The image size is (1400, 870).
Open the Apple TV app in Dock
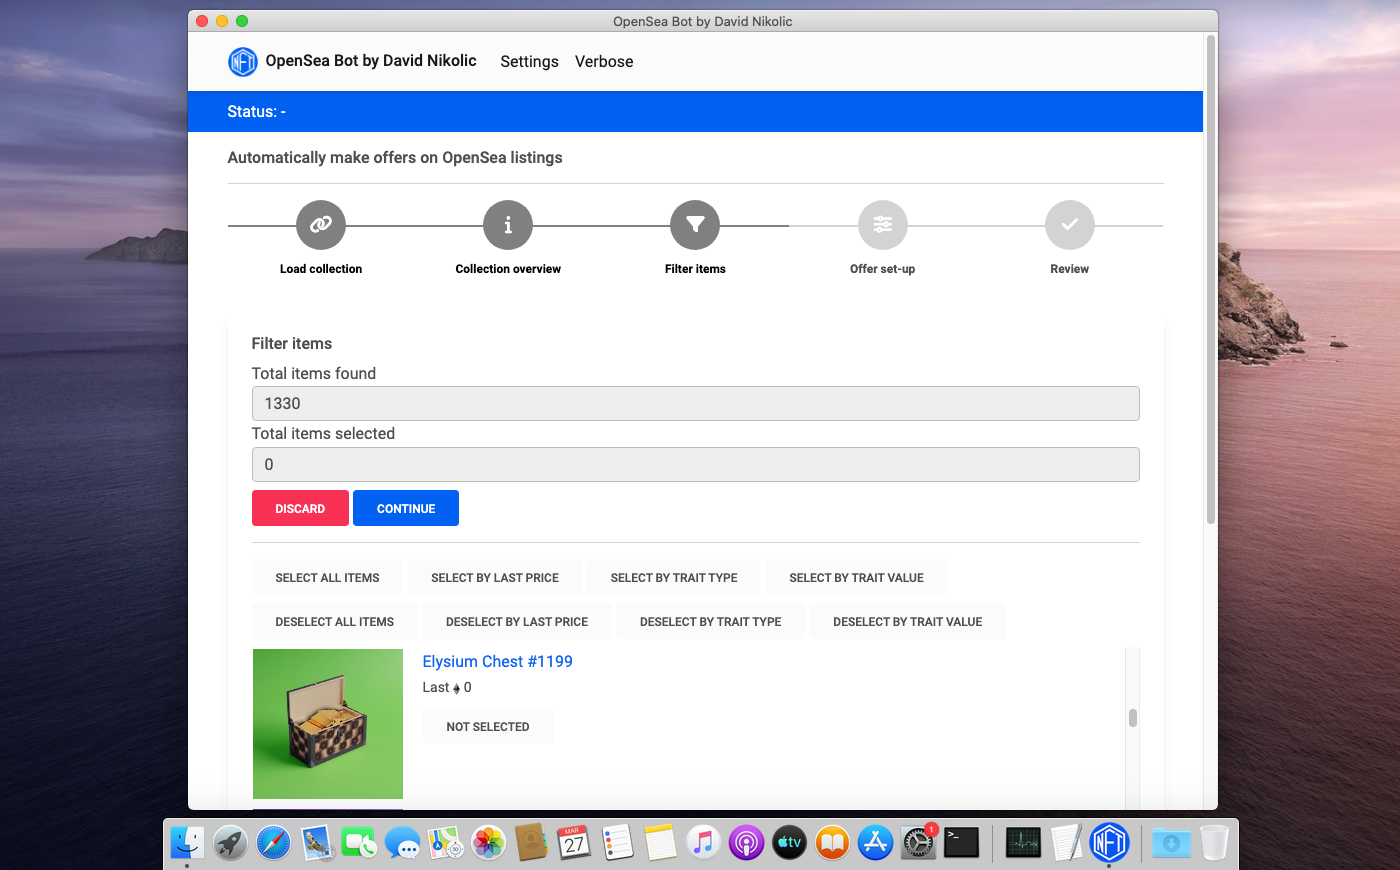point(789,843)
